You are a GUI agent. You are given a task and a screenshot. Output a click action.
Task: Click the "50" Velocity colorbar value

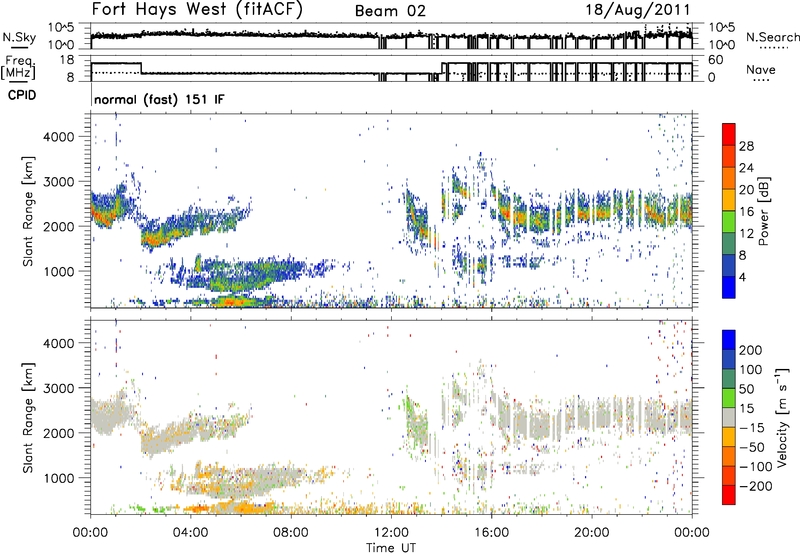(x=746, y=389)
